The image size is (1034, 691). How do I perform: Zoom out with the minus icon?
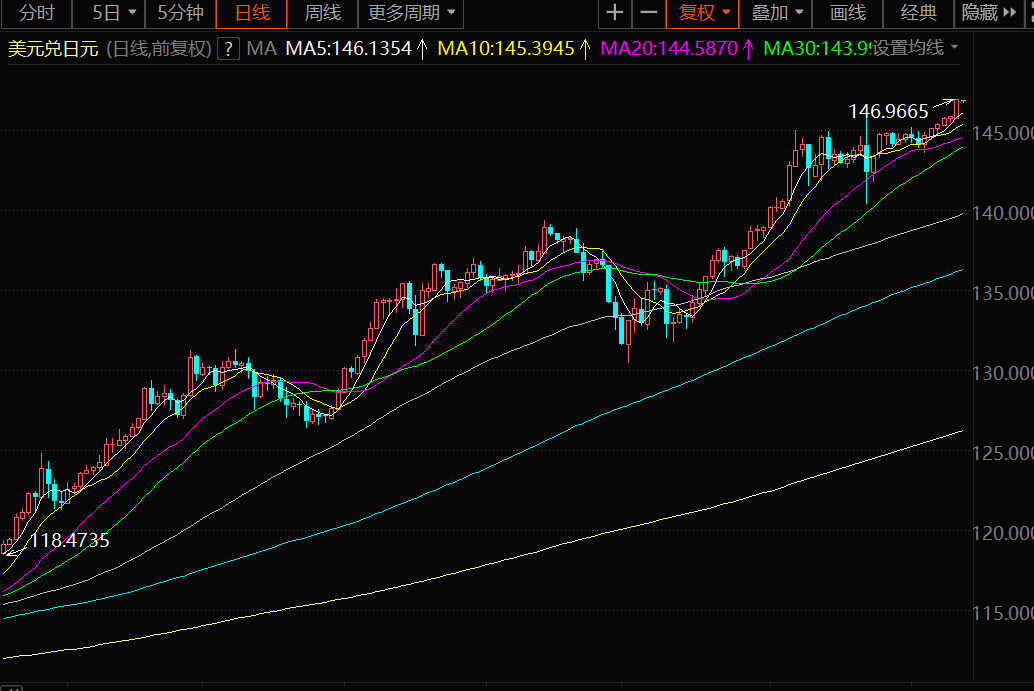pyautogui.click(x=649, y=13)
